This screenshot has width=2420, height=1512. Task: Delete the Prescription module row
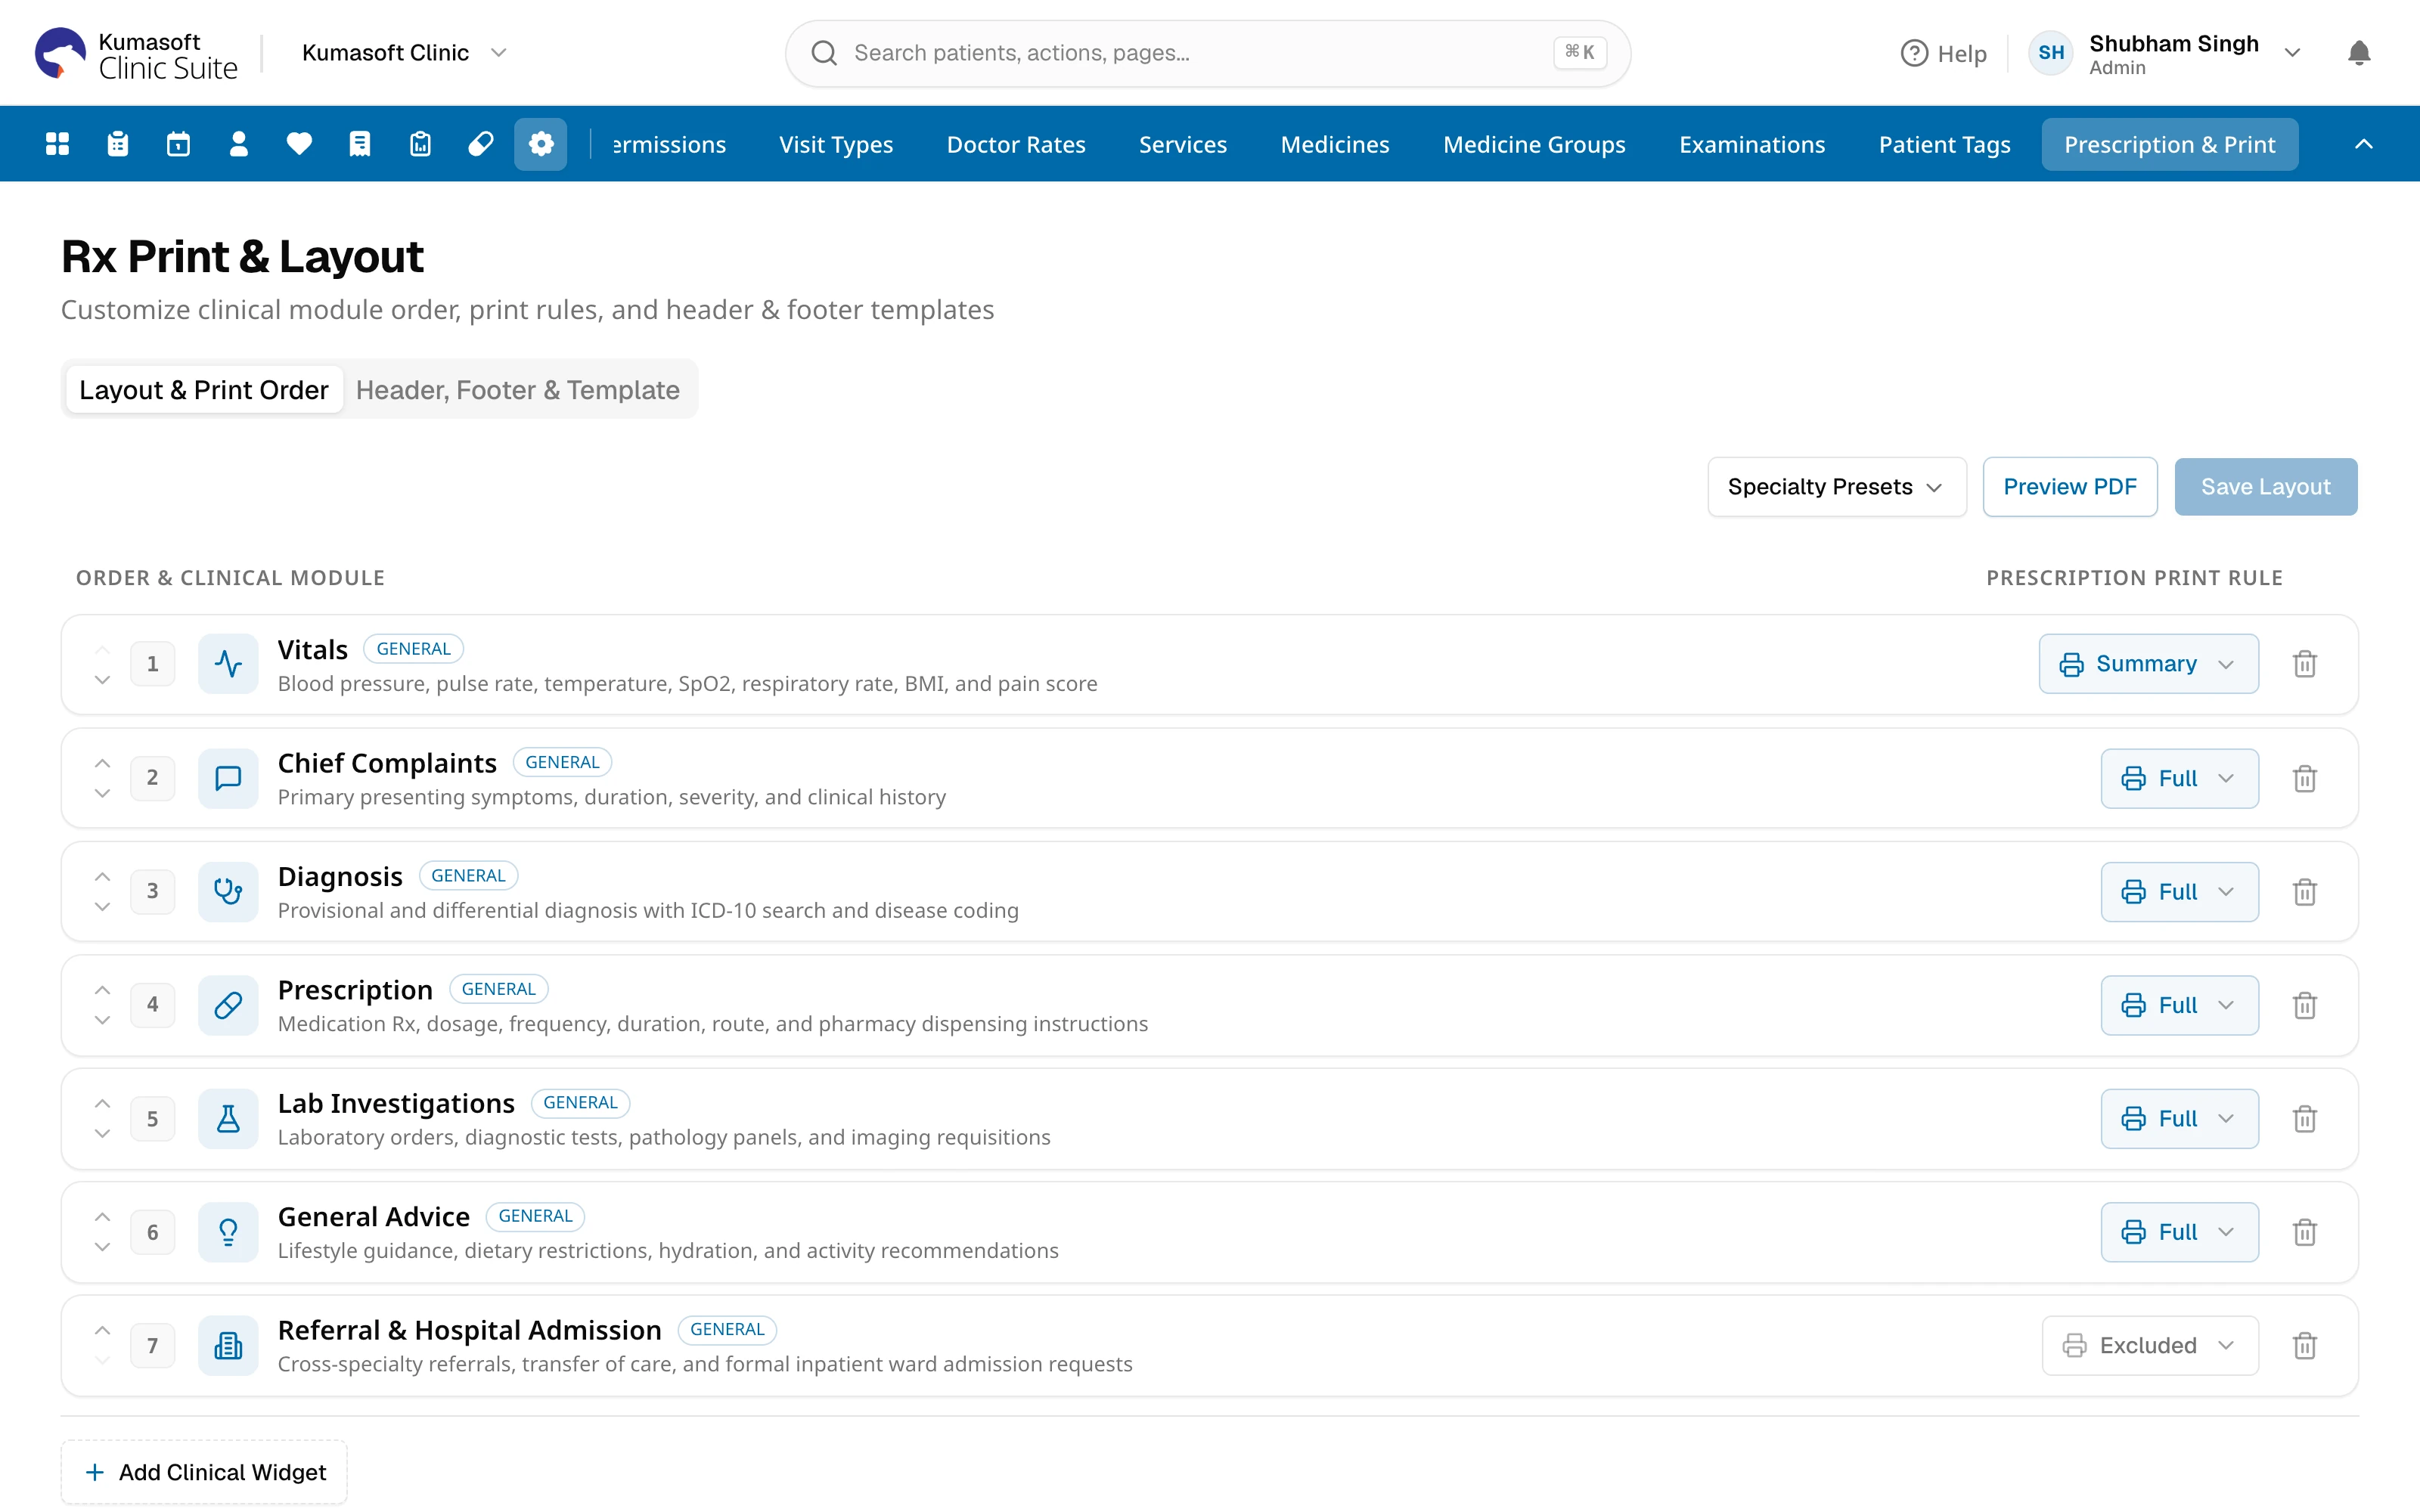pyautogui.click(x=2305, y=1005)
